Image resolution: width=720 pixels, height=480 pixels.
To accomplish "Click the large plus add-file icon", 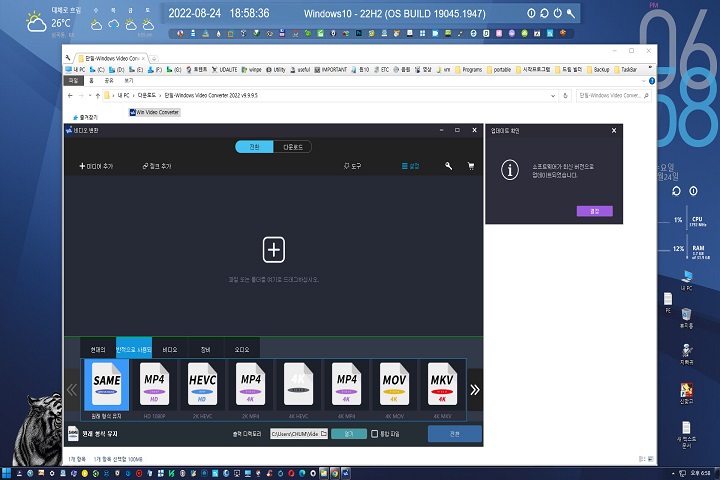I will [273, 249].
